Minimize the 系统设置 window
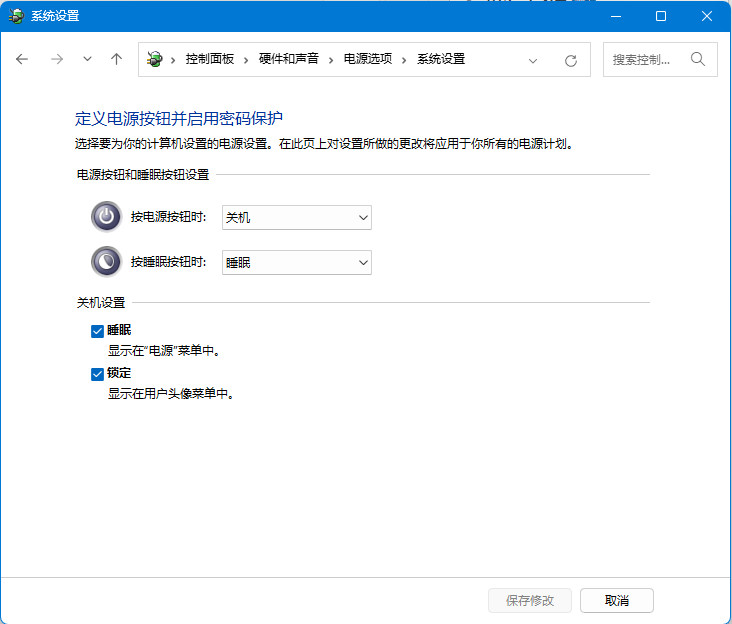This screenshot has width=732, height=624. 616,16
